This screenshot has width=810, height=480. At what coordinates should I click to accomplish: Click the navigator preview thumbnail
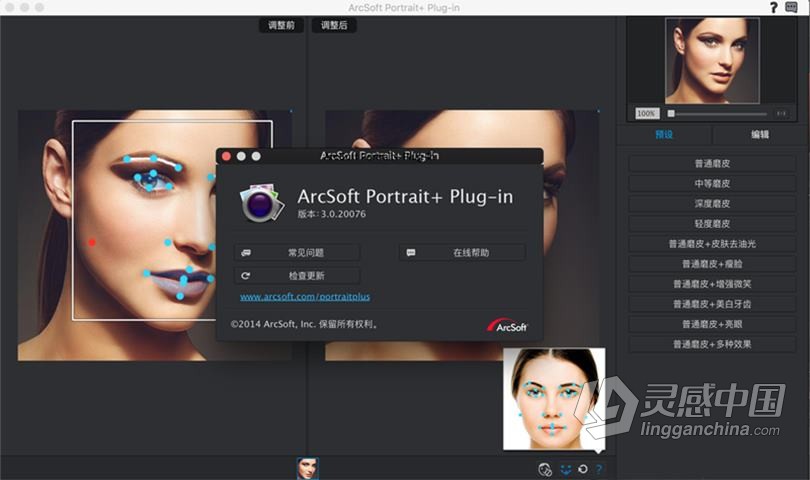point(712,60)
